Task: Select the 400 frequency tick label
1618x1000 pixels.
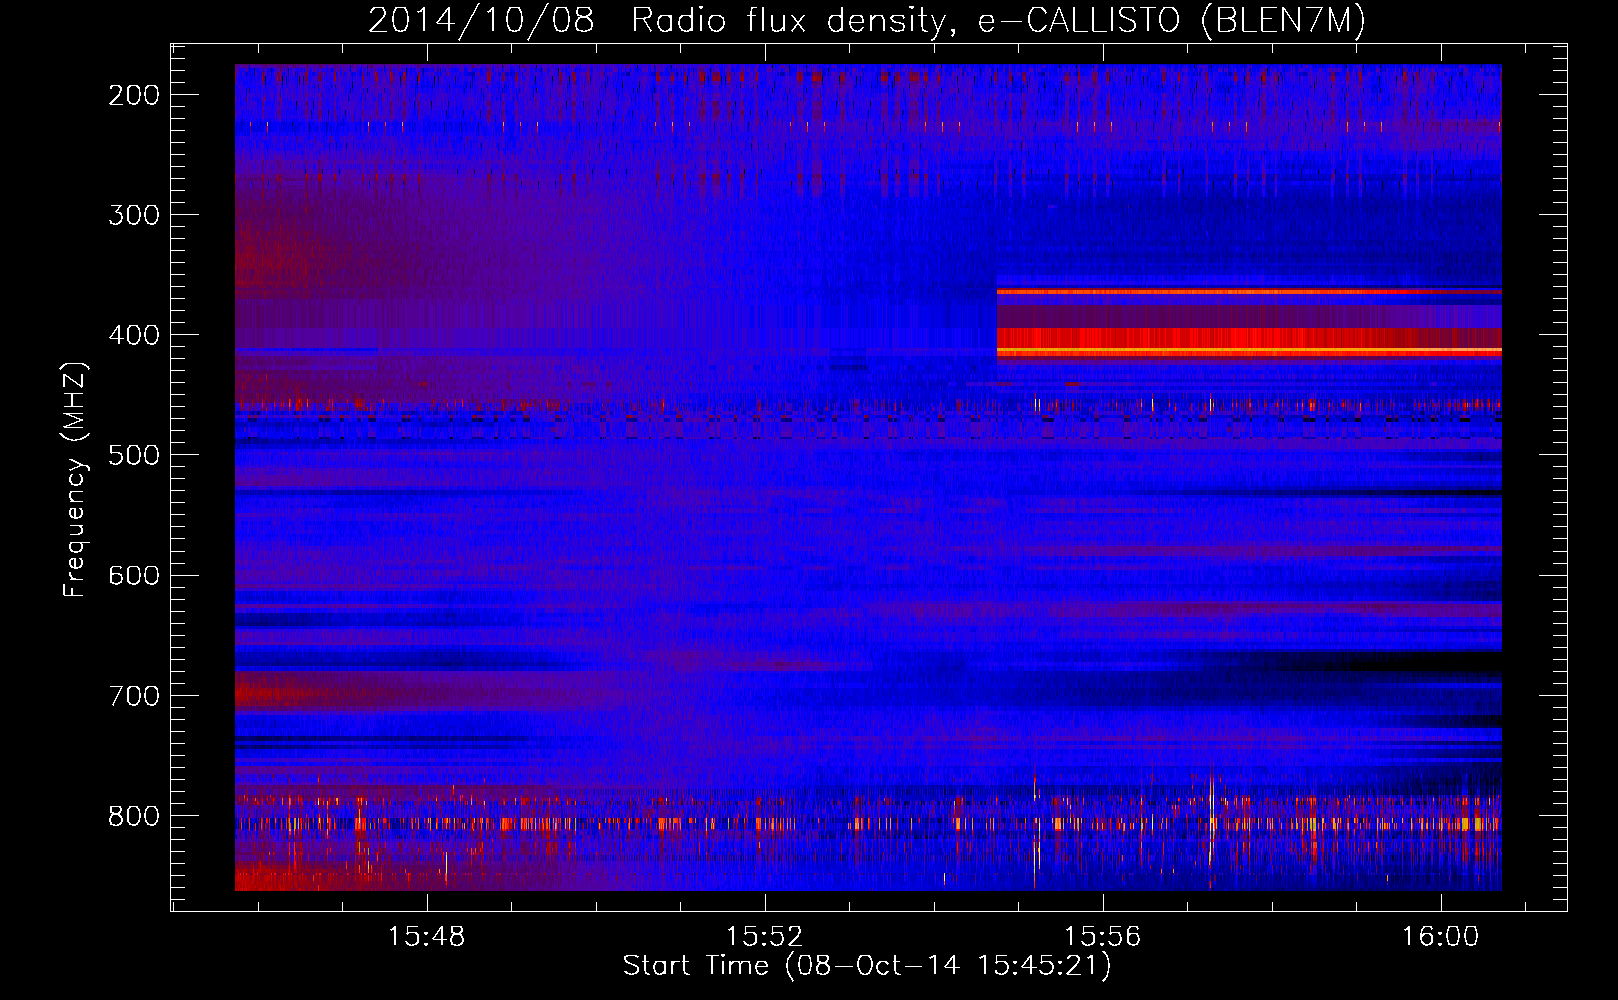Action: point(134,335)
